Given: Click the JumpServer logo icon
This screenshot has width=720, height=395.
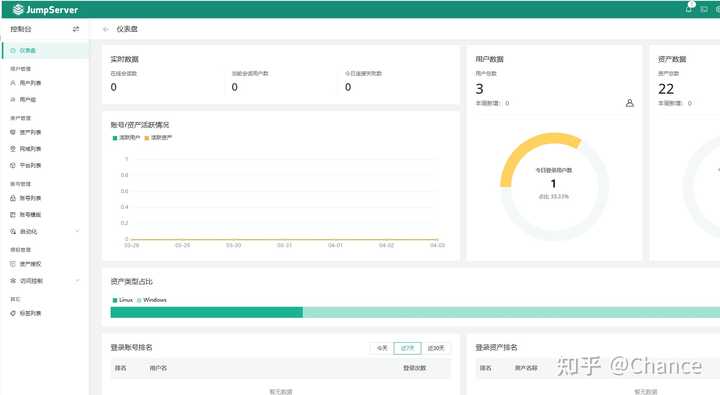Looking at the screenshot, I should tap(18, 9).
